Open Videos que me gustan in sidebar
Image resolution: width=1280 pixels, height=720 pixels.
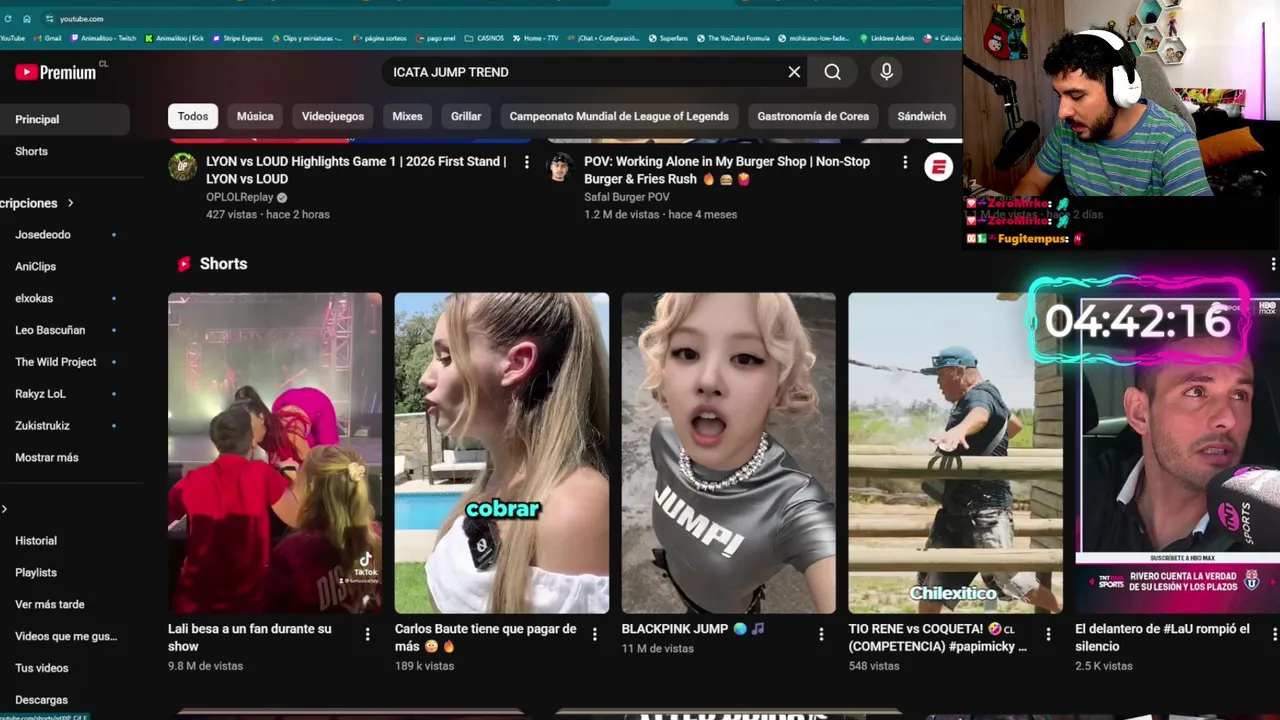pyautogui.click(x=64, y=636)
